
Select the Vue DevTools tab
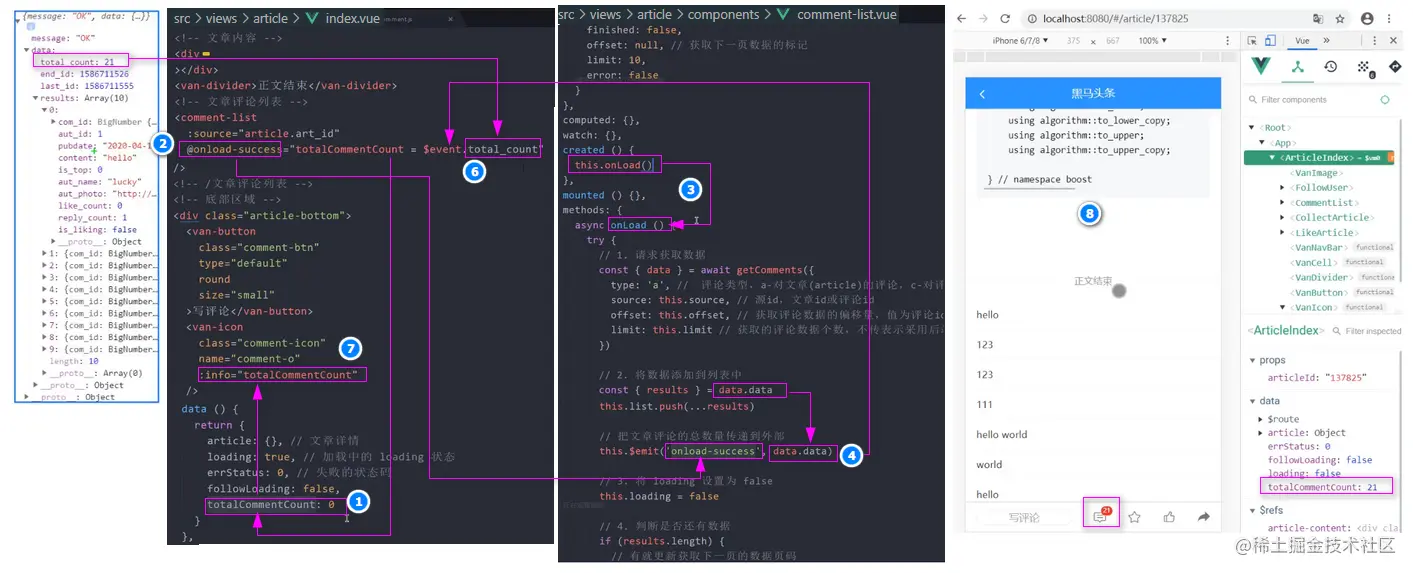[1302, 41]
